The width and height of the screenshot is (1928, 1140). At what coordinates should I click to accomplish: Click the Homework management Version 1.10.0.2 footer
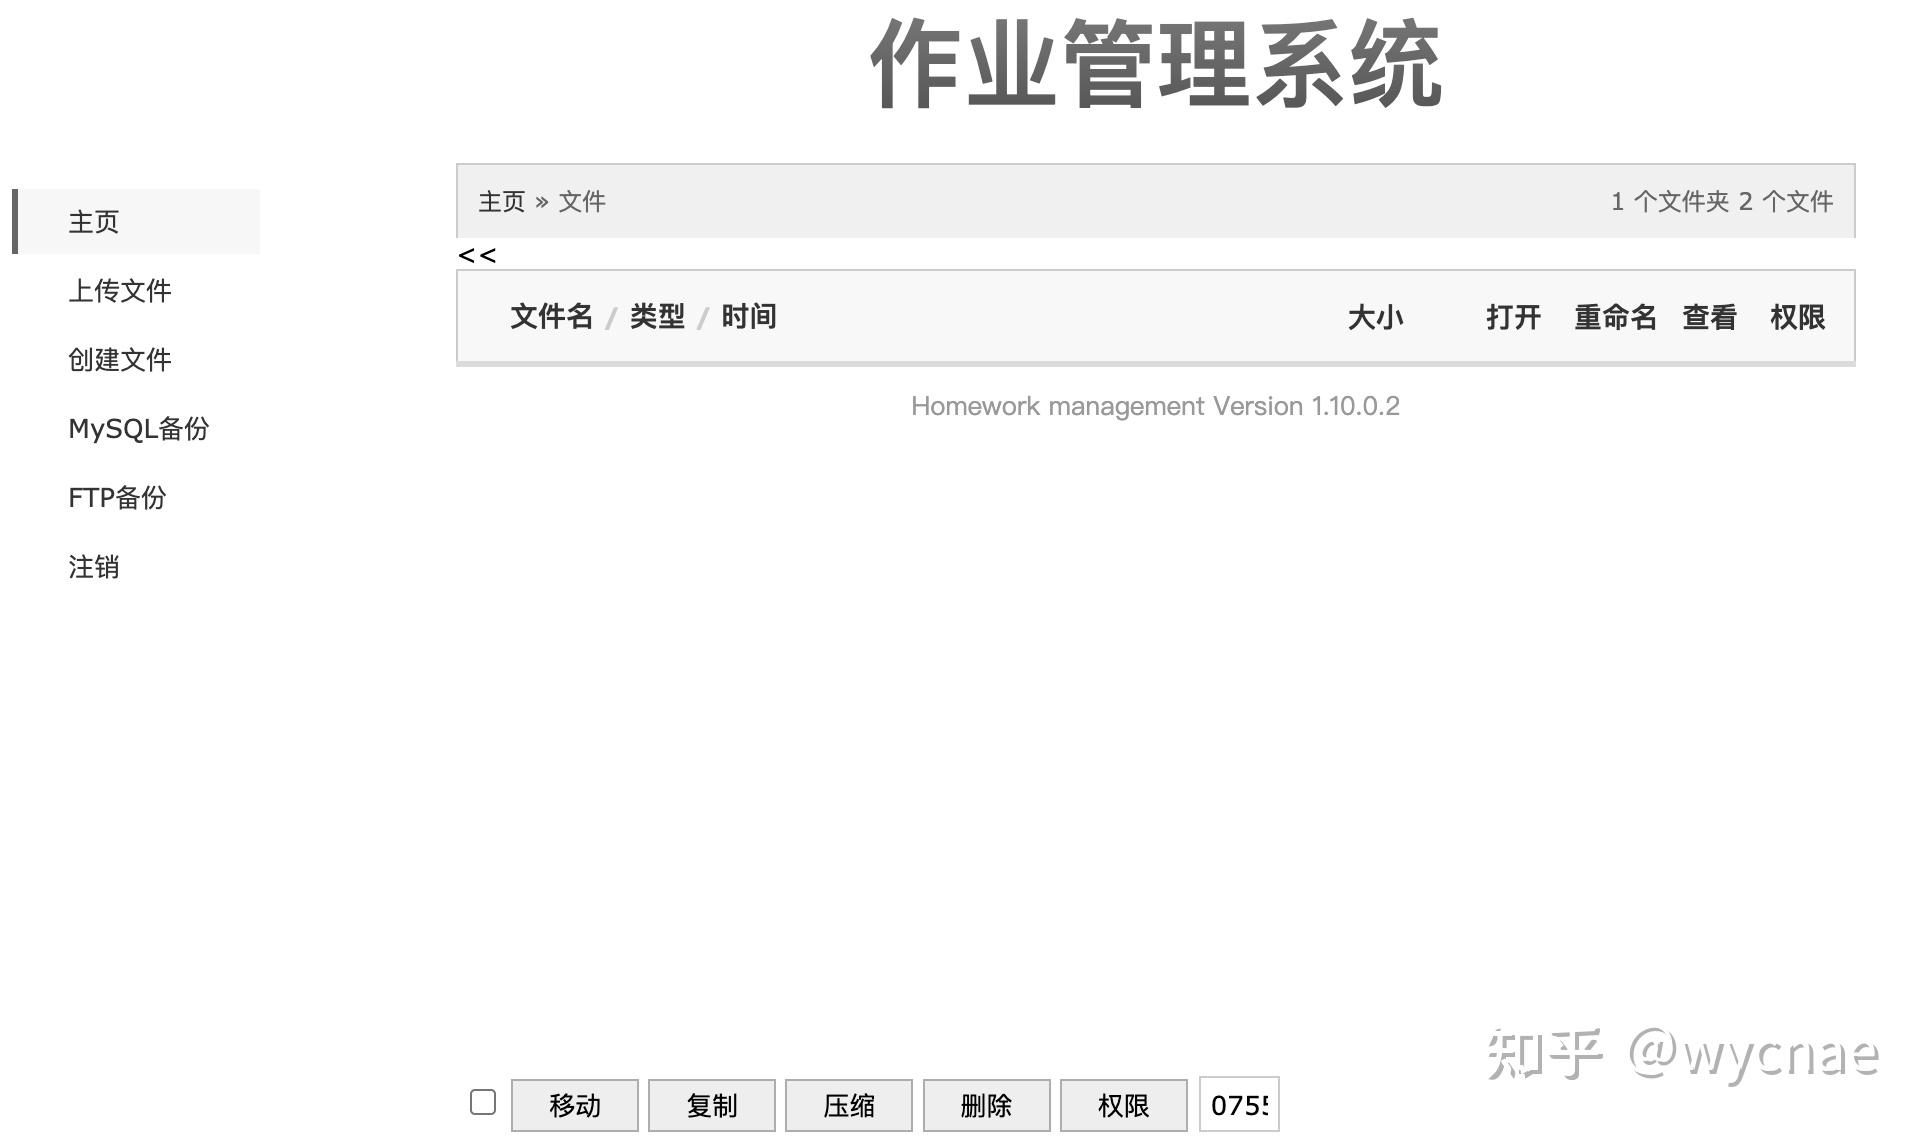(x=1155, y=406)
